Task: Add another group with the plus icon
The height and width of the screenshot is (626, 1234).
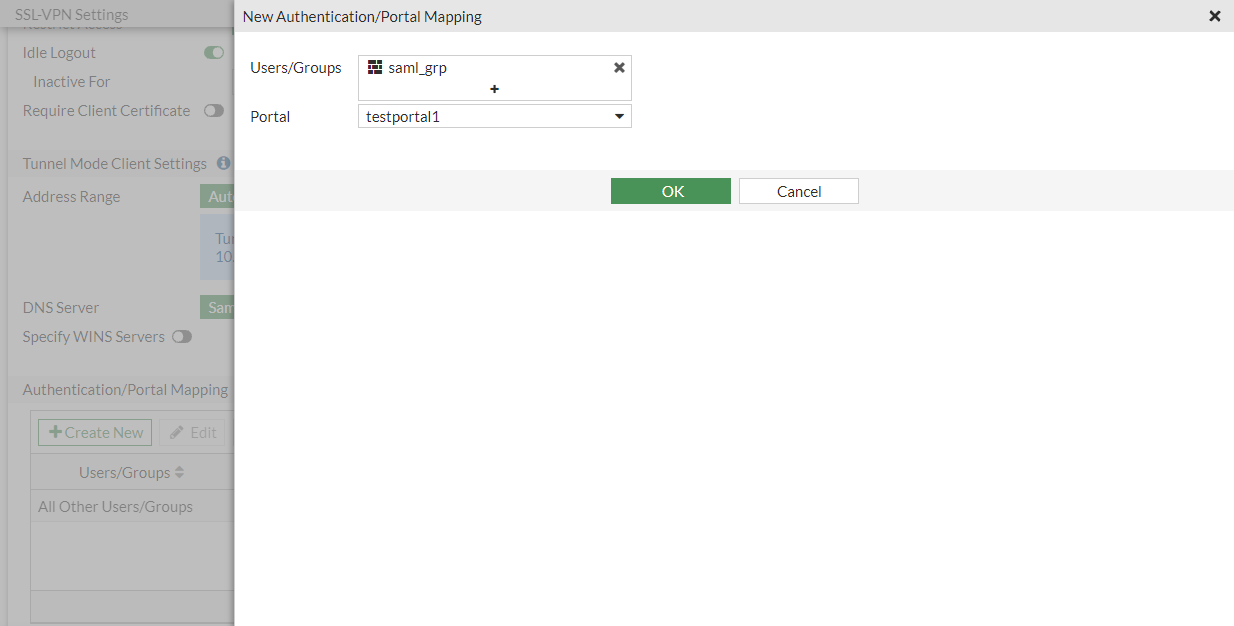Action: click(494, 89)
